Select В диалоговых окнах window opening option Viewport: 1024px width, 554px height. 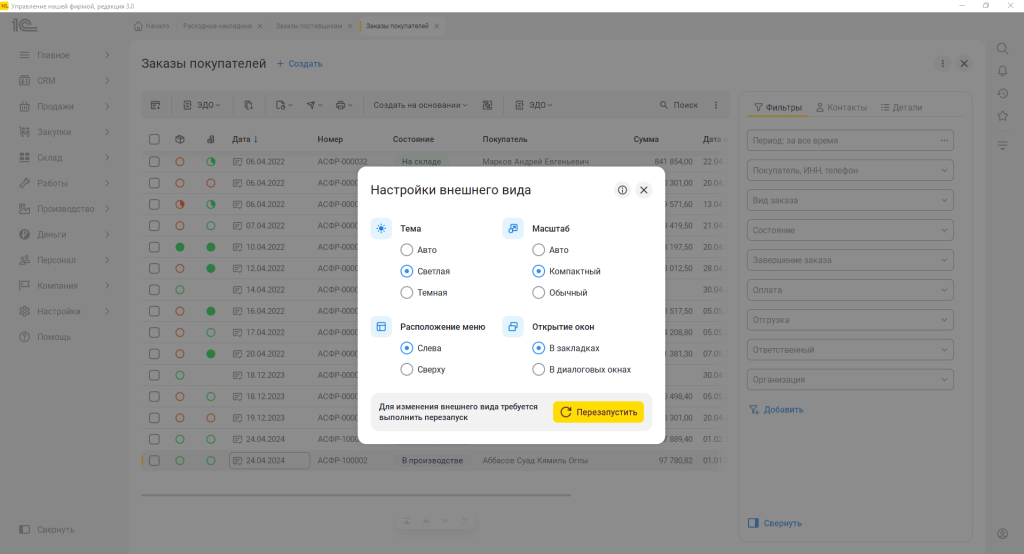pyautogui.click(x=539, y=370)
